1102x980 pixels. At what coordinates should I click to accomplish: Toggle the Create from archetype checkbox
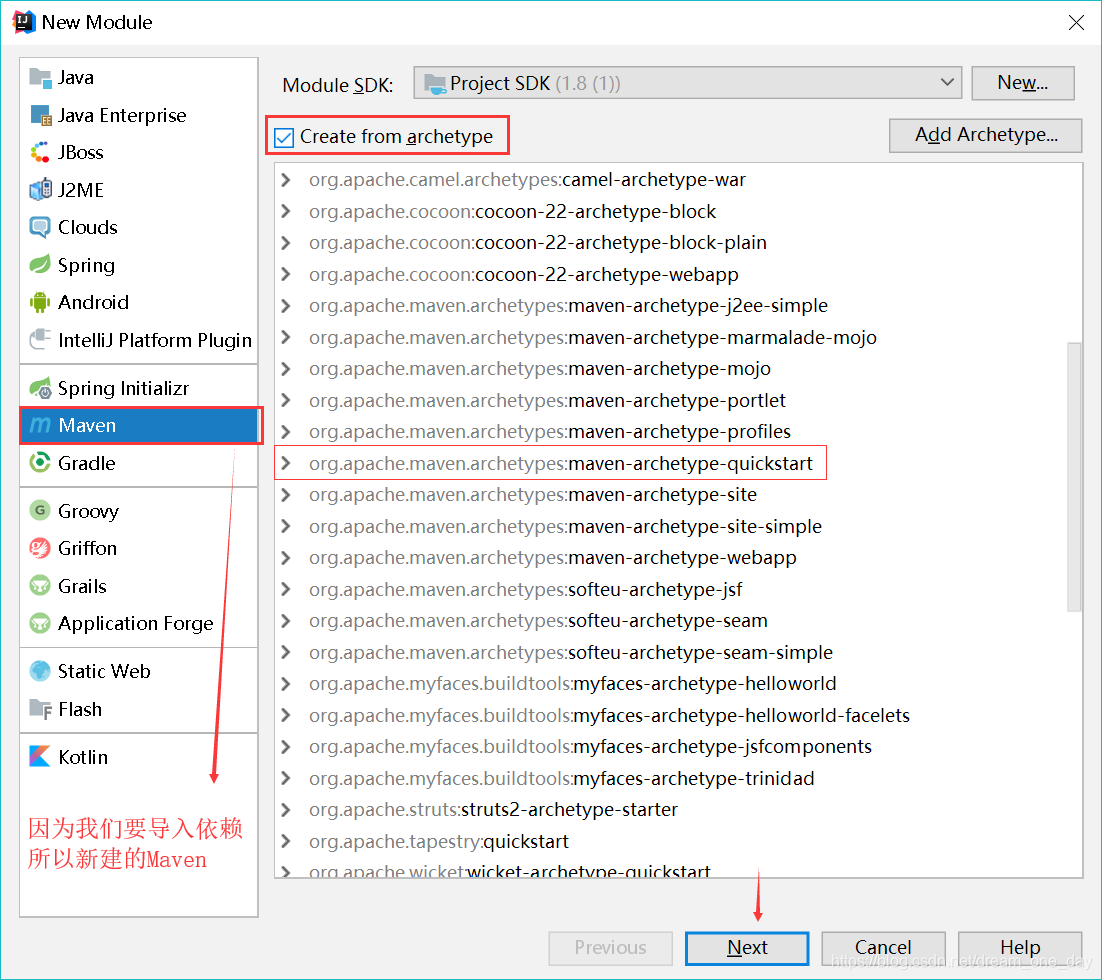[284, 137]
